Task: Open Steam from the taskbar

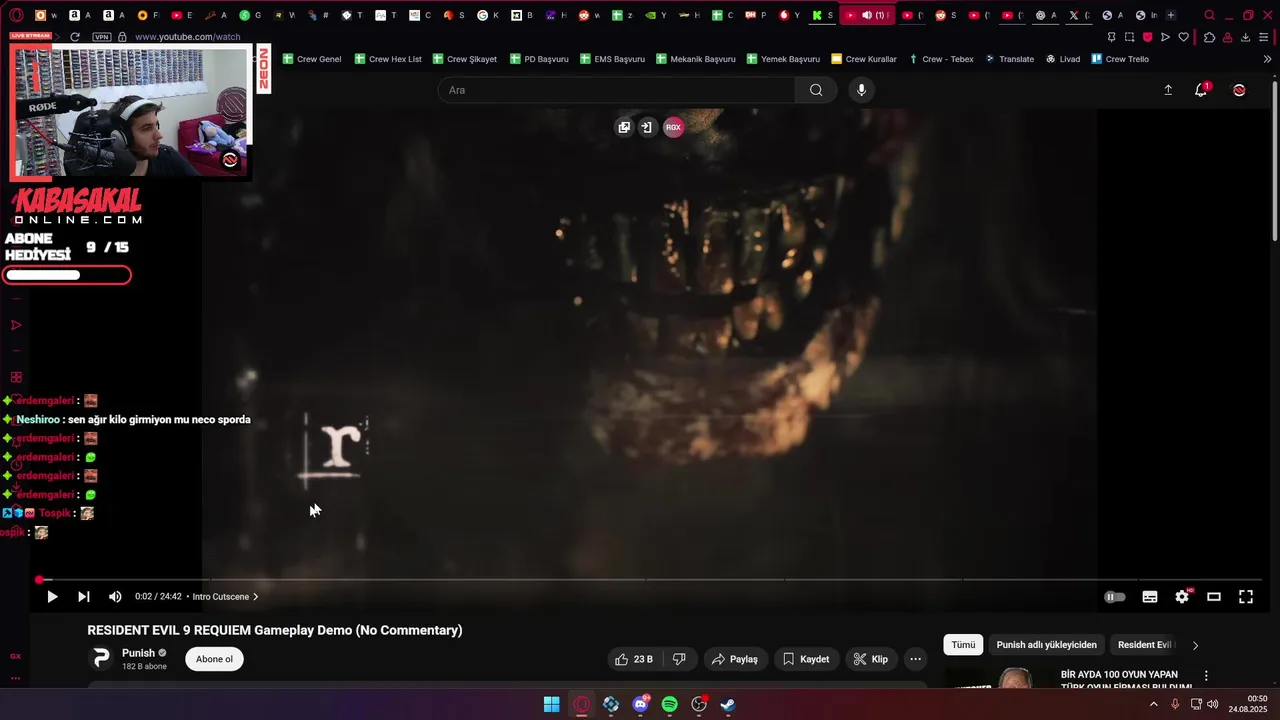Action: click(x=728, y=705)
